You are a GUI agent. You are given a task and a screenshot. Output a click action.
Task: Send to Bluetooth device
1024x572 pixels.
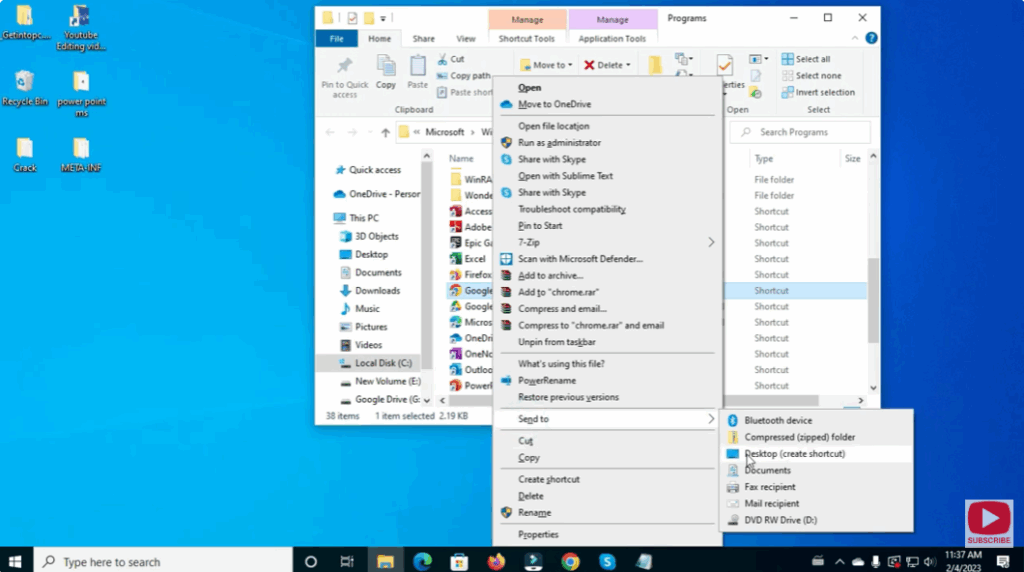[x=778, y=421]
